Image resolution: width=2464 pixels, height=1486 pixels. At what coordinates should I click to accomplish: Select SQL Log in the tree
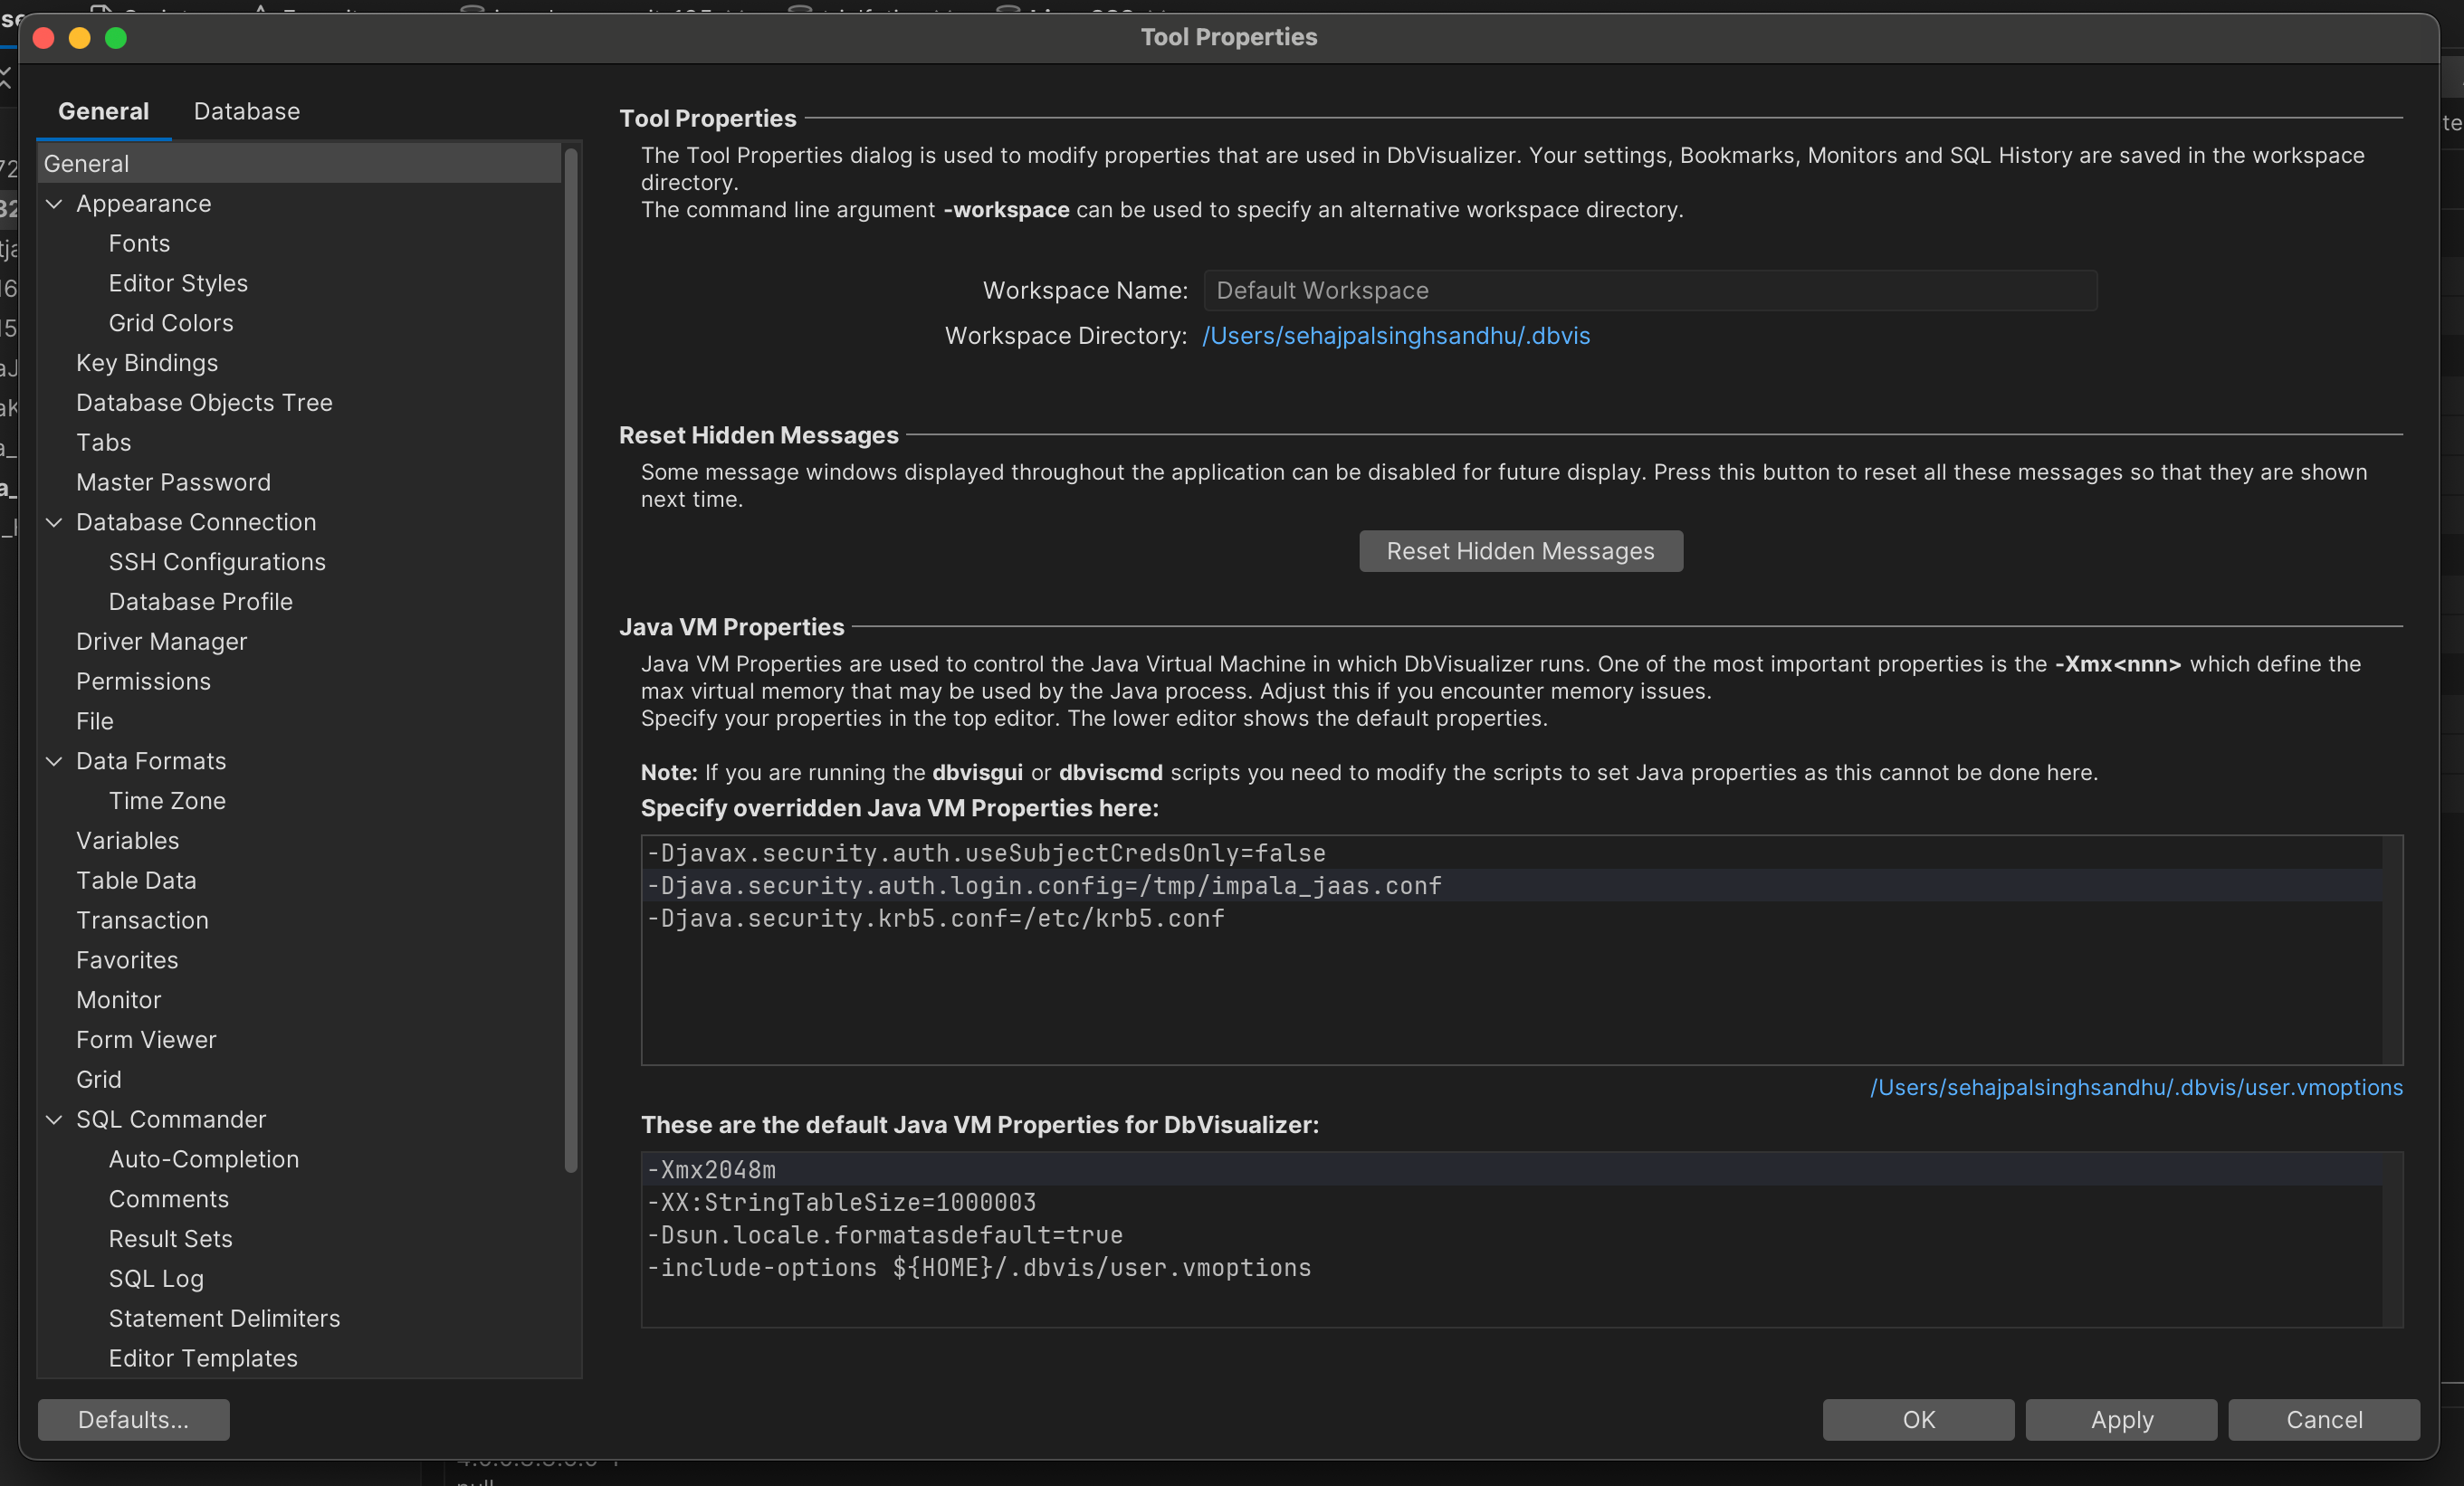pos(156,1278)
